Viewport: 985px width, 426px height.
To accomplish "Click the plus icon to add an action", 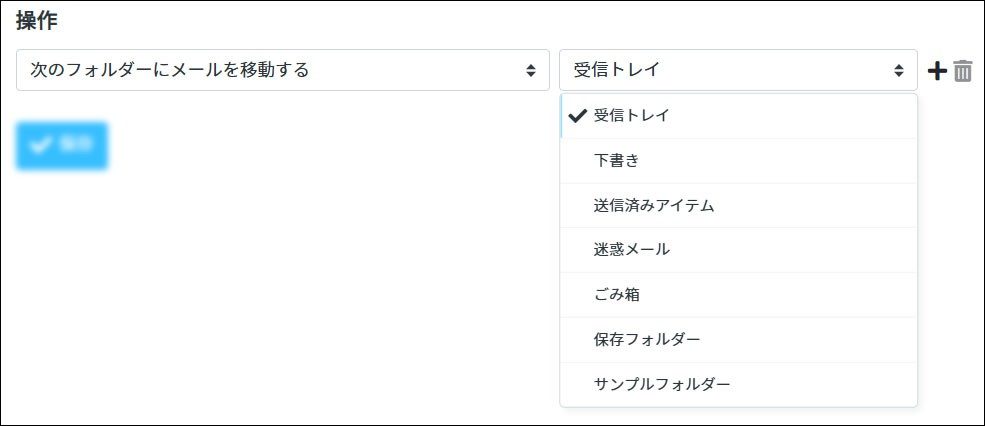I will pos(937,71).
